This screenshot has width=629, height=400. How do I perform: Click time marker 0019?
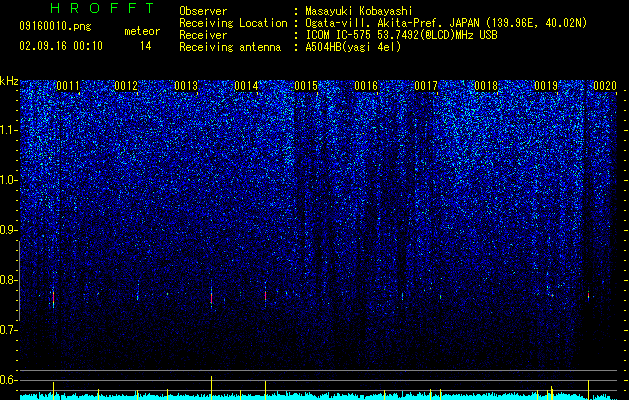point(546,86)
